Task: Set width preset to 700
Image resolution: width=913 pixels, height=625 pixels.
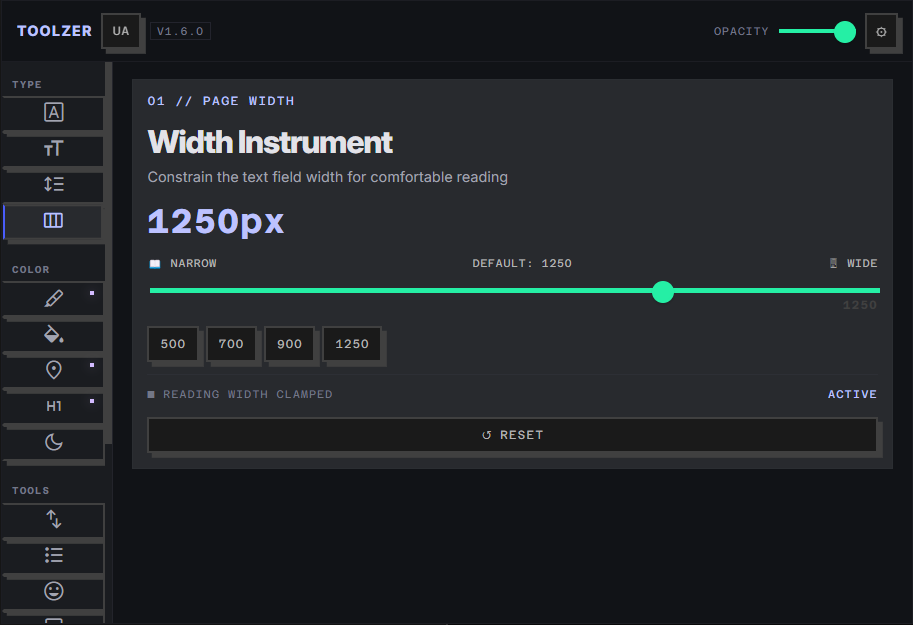Action: [231, 344]
